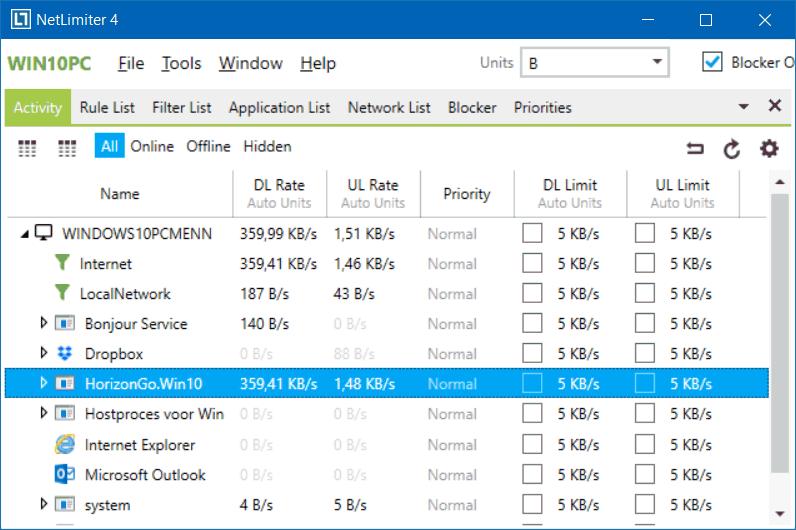Viewport: 796px width, 530px height.
Task: Close the Activity tab panel with X
Action: tap(775, 106)
